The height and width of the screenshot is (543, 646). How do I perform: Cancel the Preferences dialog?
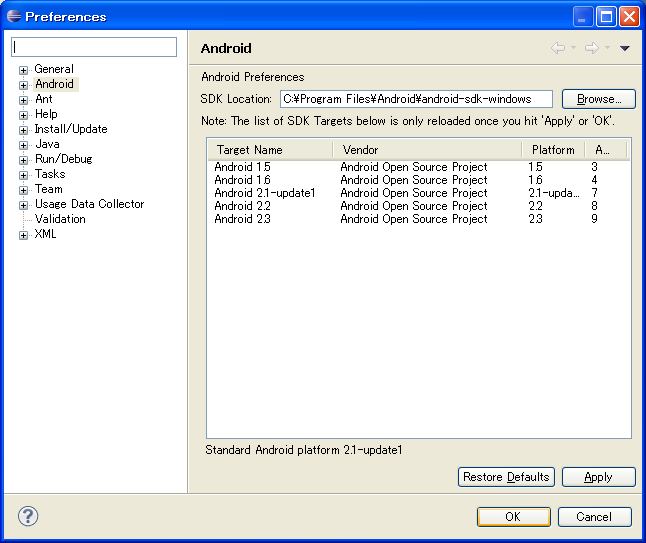(594, 517)
